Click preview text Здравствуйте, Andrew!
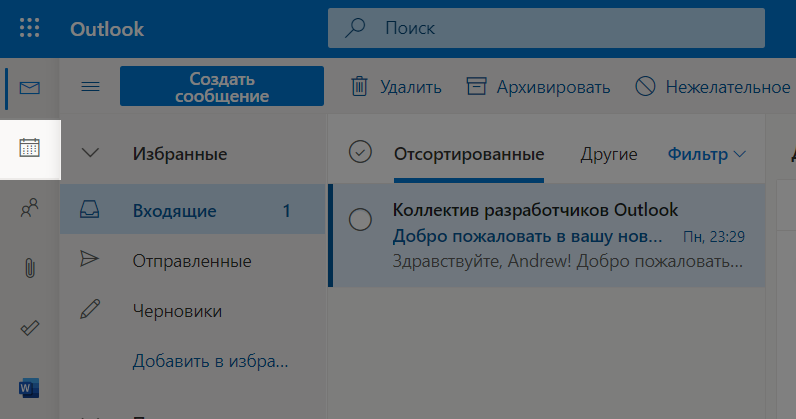Screen dimensions: 796x419 pyautogui.click(x=482, y=261)
